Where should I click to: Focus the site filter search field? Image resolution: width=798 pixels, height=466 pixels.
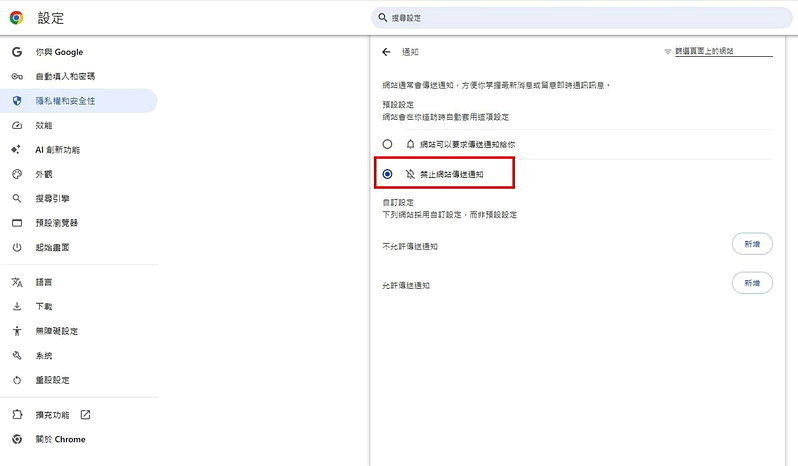point(724,51)
